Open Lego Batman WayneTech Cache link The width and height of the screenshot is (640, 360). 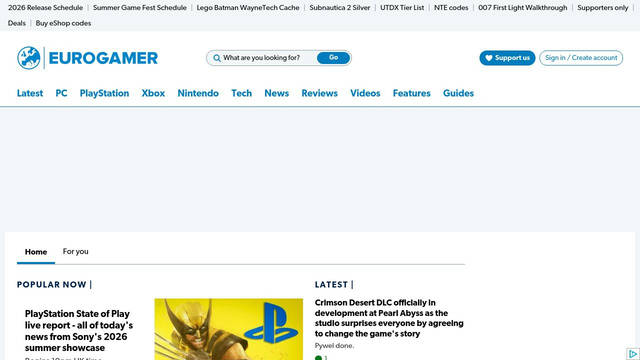coord(248,8)
